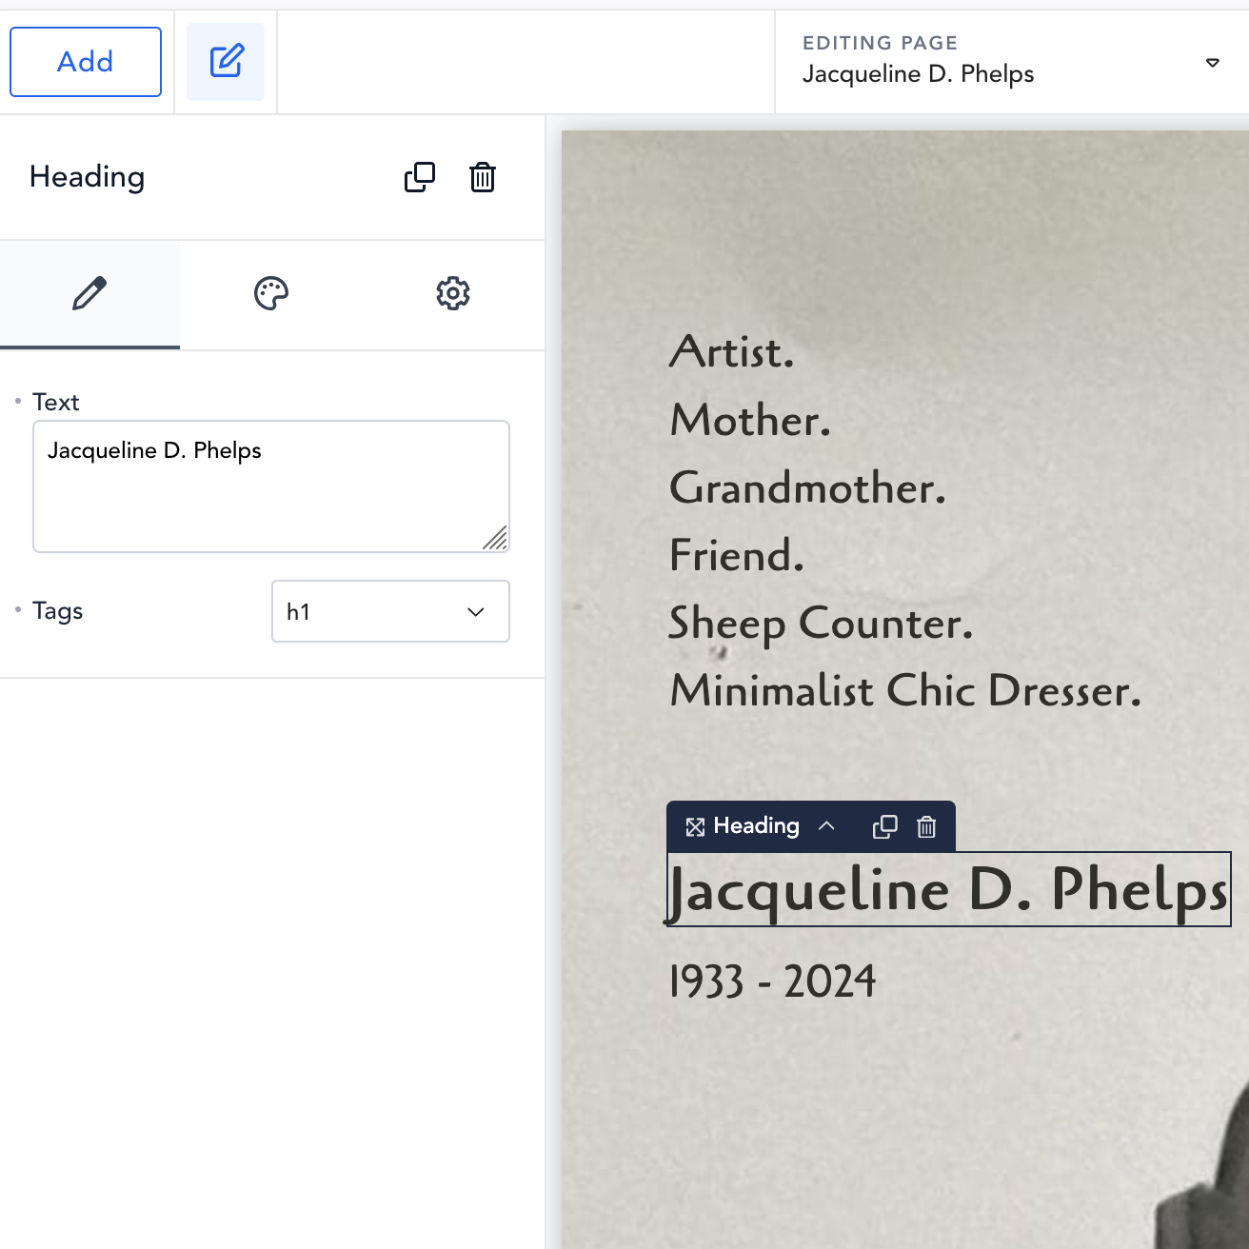Screen dimensions: 1249x1249
Task: Open the gear settings tab
Action: pyautogui.click(x=453, y=294)
